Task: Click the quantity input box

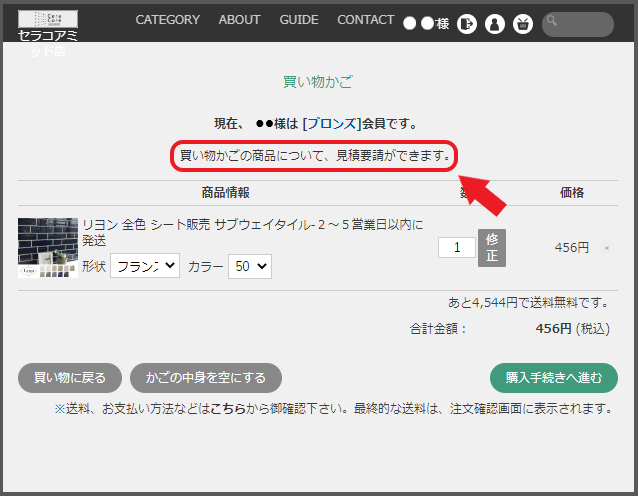Action: point(456,247)
